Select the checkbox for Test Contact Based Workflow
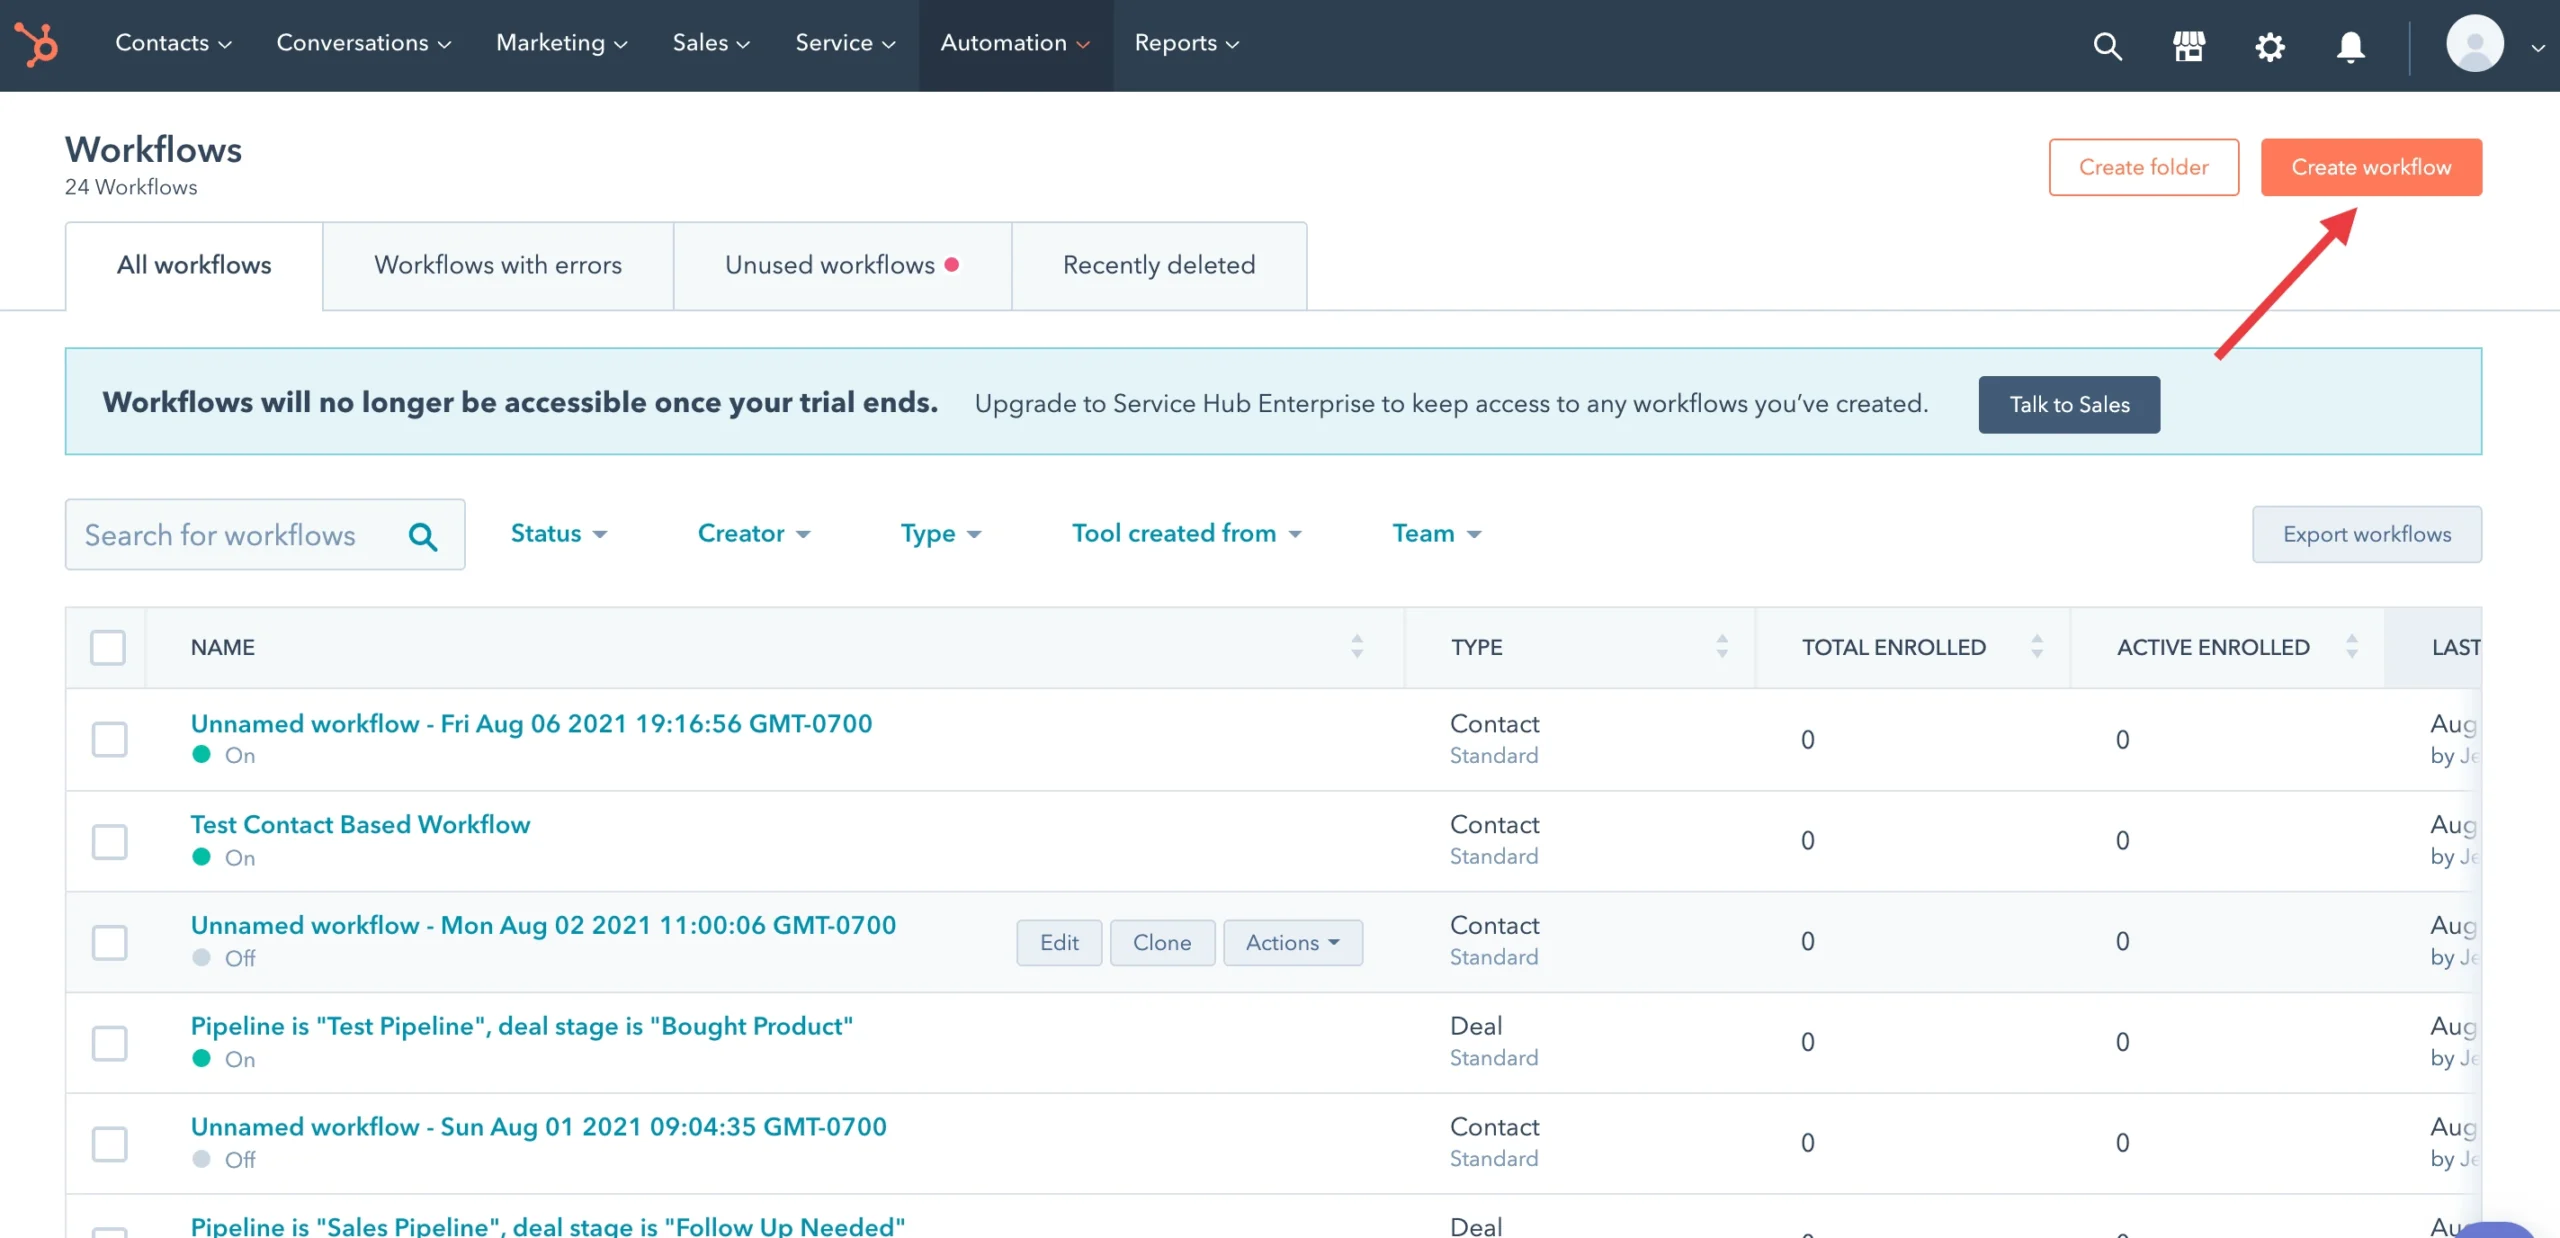The height and width of the screenshot is (1238, 2560). click(108, 841)
